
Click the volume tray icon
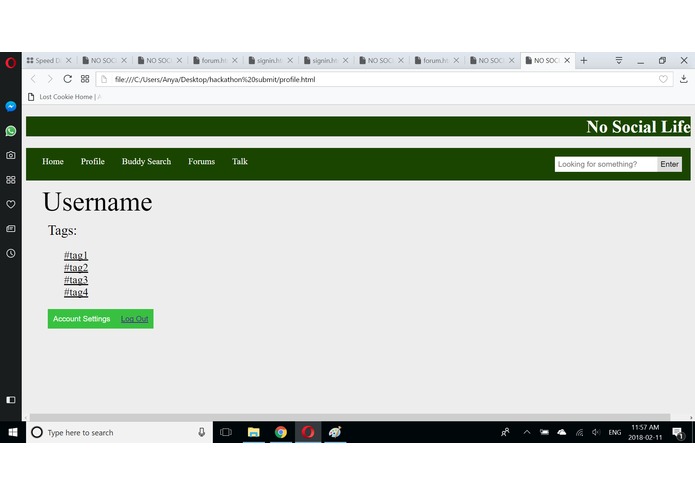click(x=596, y=432)
